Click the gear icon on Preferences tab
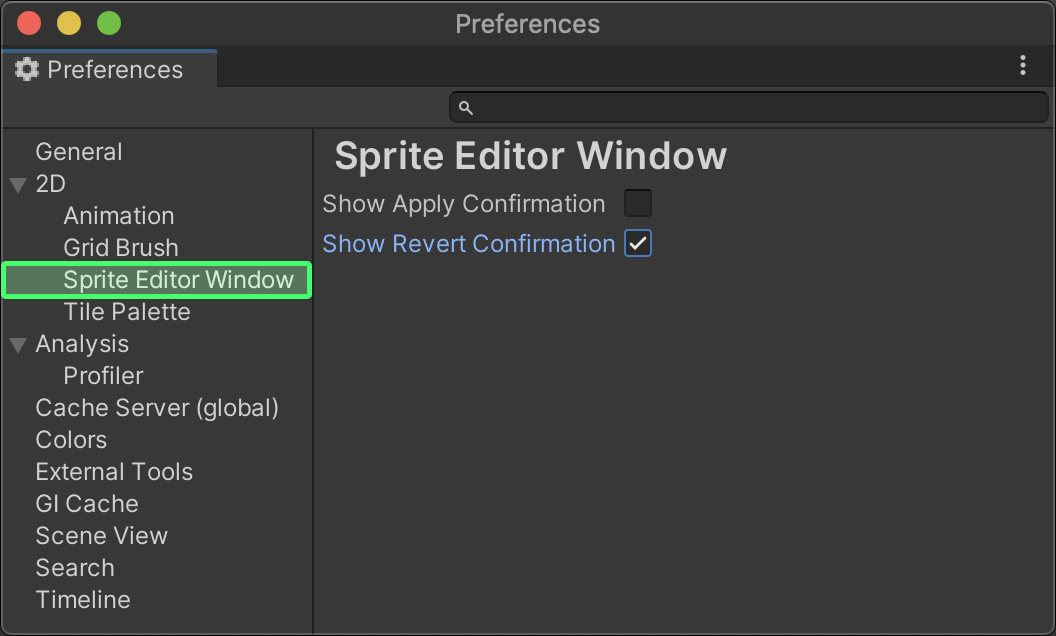 27,70
